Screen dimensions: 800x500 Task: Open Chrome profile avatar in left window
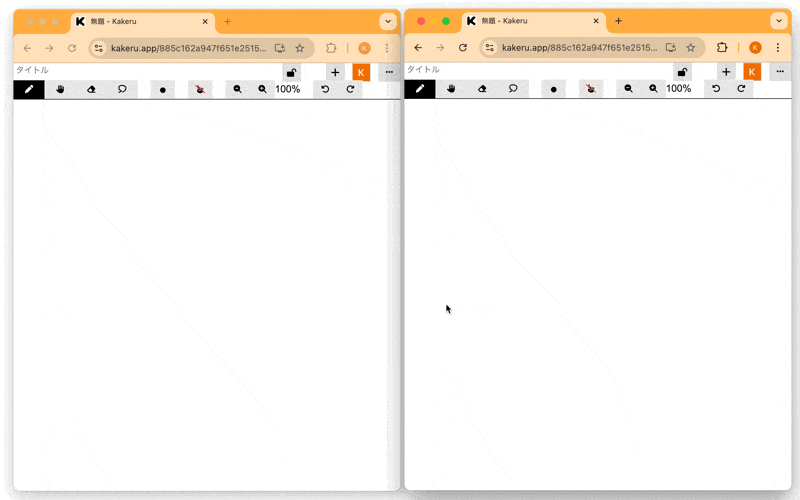[364, 48]
